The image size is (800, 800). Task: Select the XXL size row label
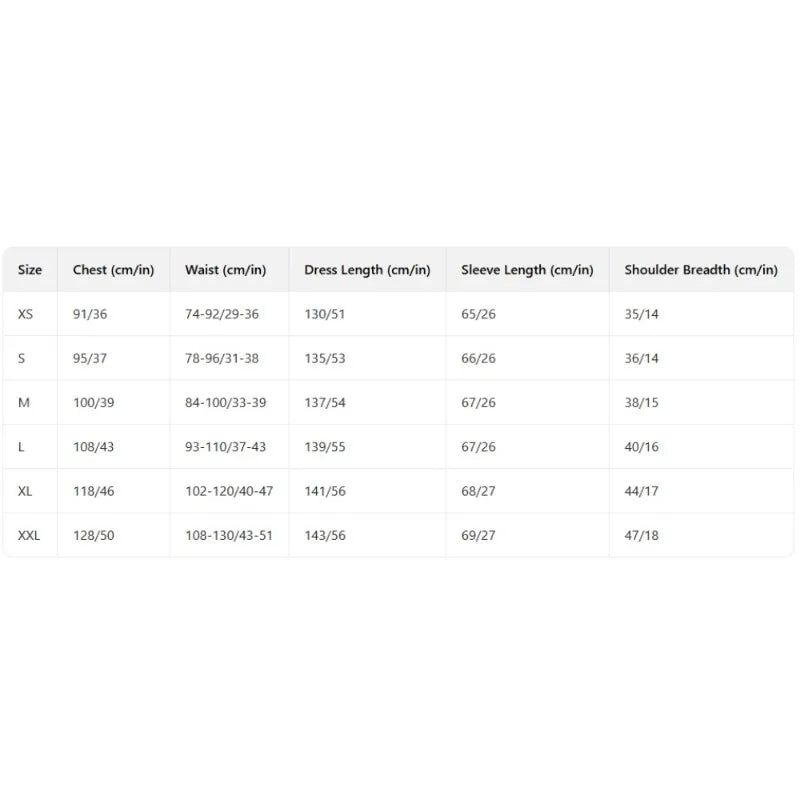pos(29,535)
